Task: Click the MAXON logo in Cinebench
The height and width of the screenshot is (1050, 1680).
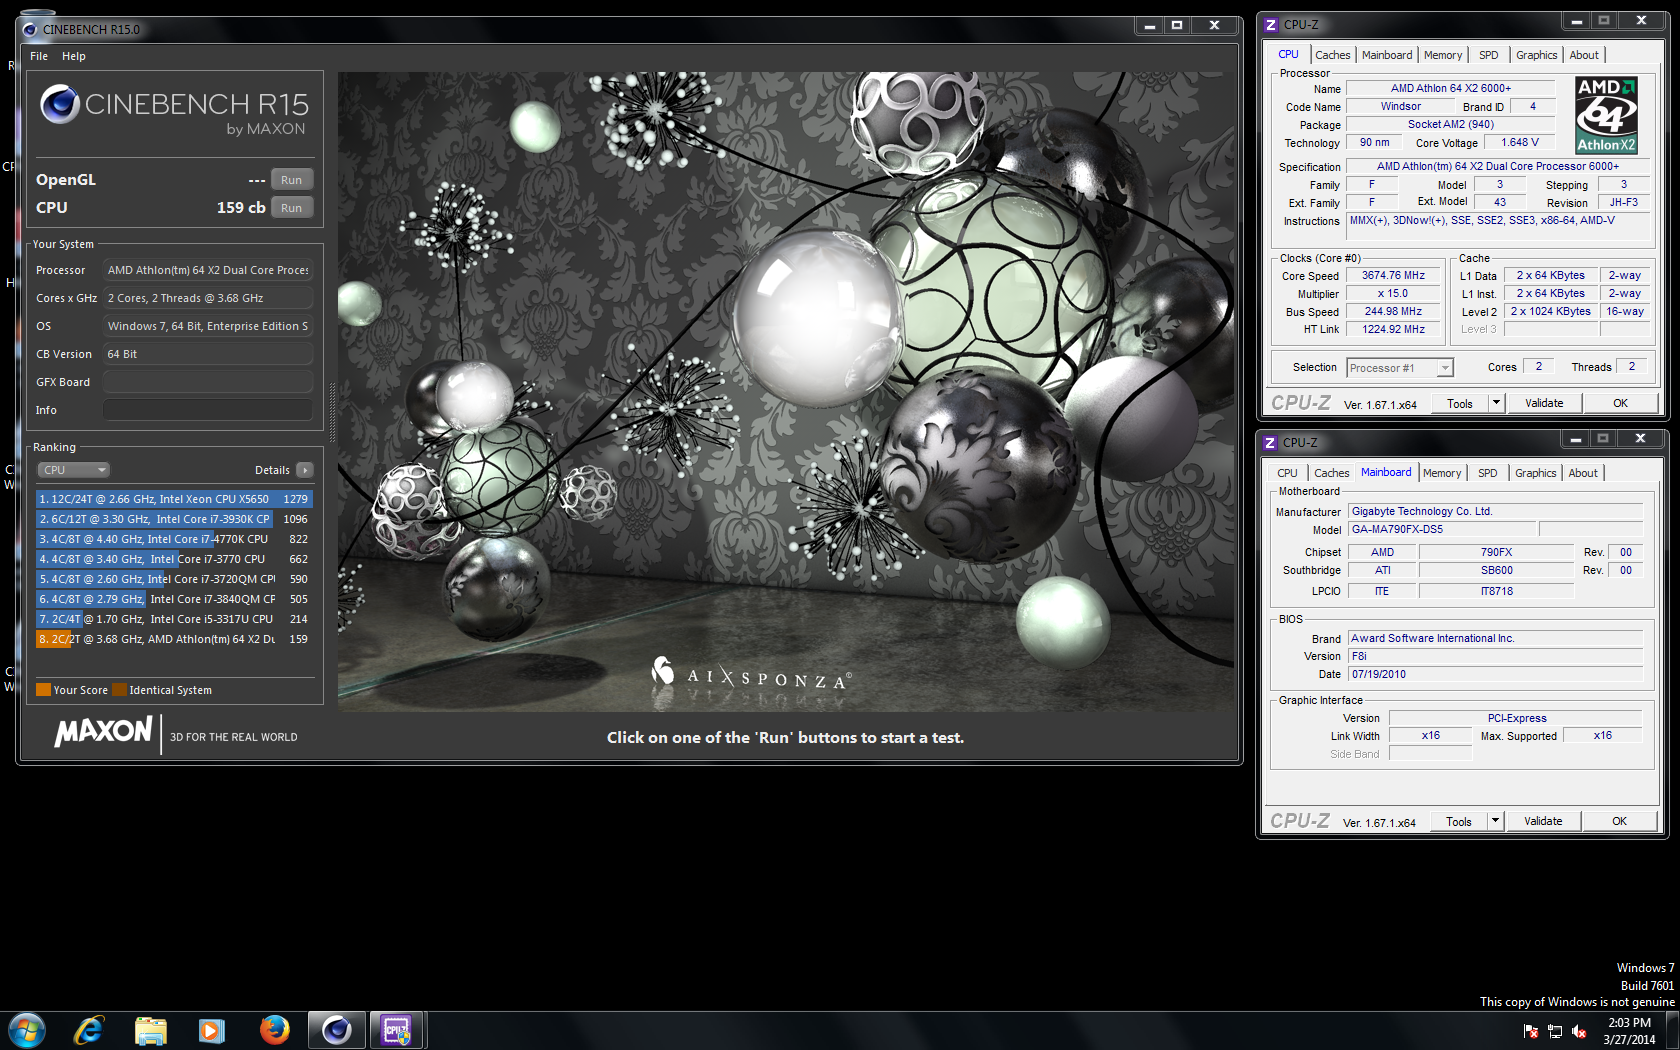Action: coord(103,732)
